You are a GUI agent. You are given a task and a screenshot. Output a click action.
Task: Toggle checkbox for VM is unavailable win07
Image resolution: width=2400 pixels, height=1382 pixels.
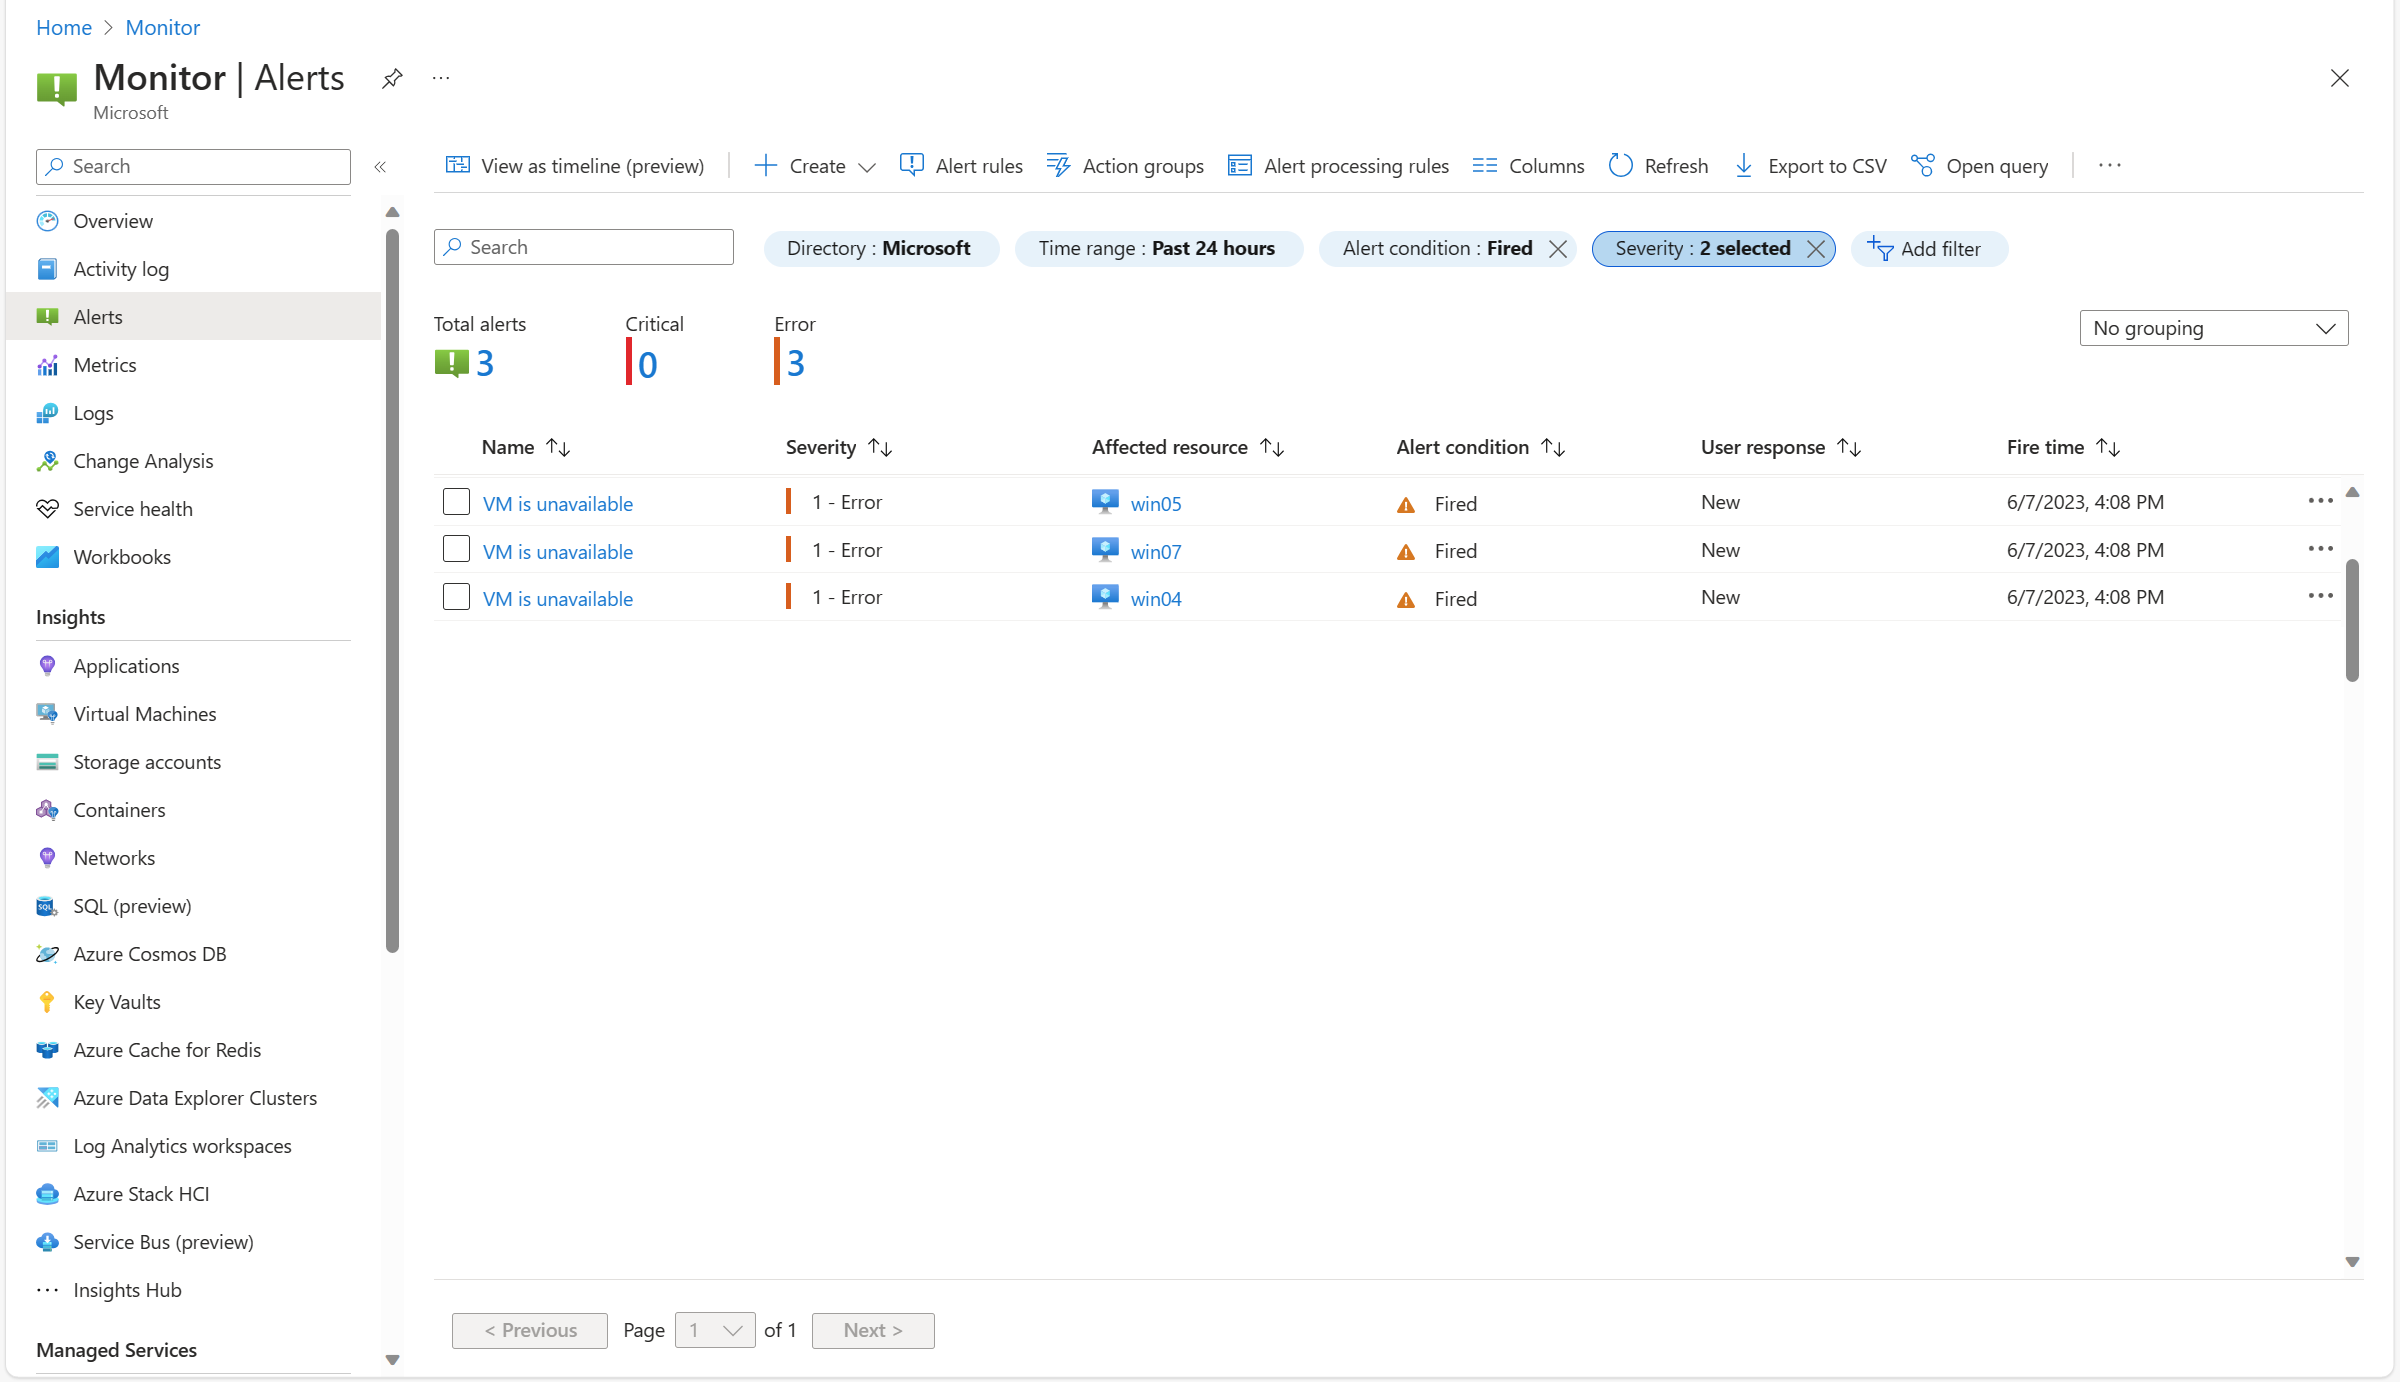click(x=457, y=549)
